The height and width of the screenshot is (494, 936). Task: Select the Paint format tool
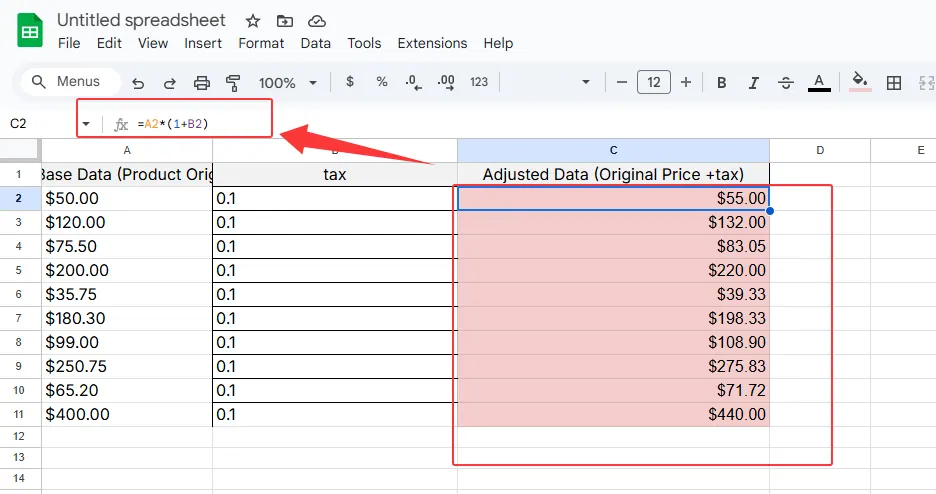[x=234, y=83]
